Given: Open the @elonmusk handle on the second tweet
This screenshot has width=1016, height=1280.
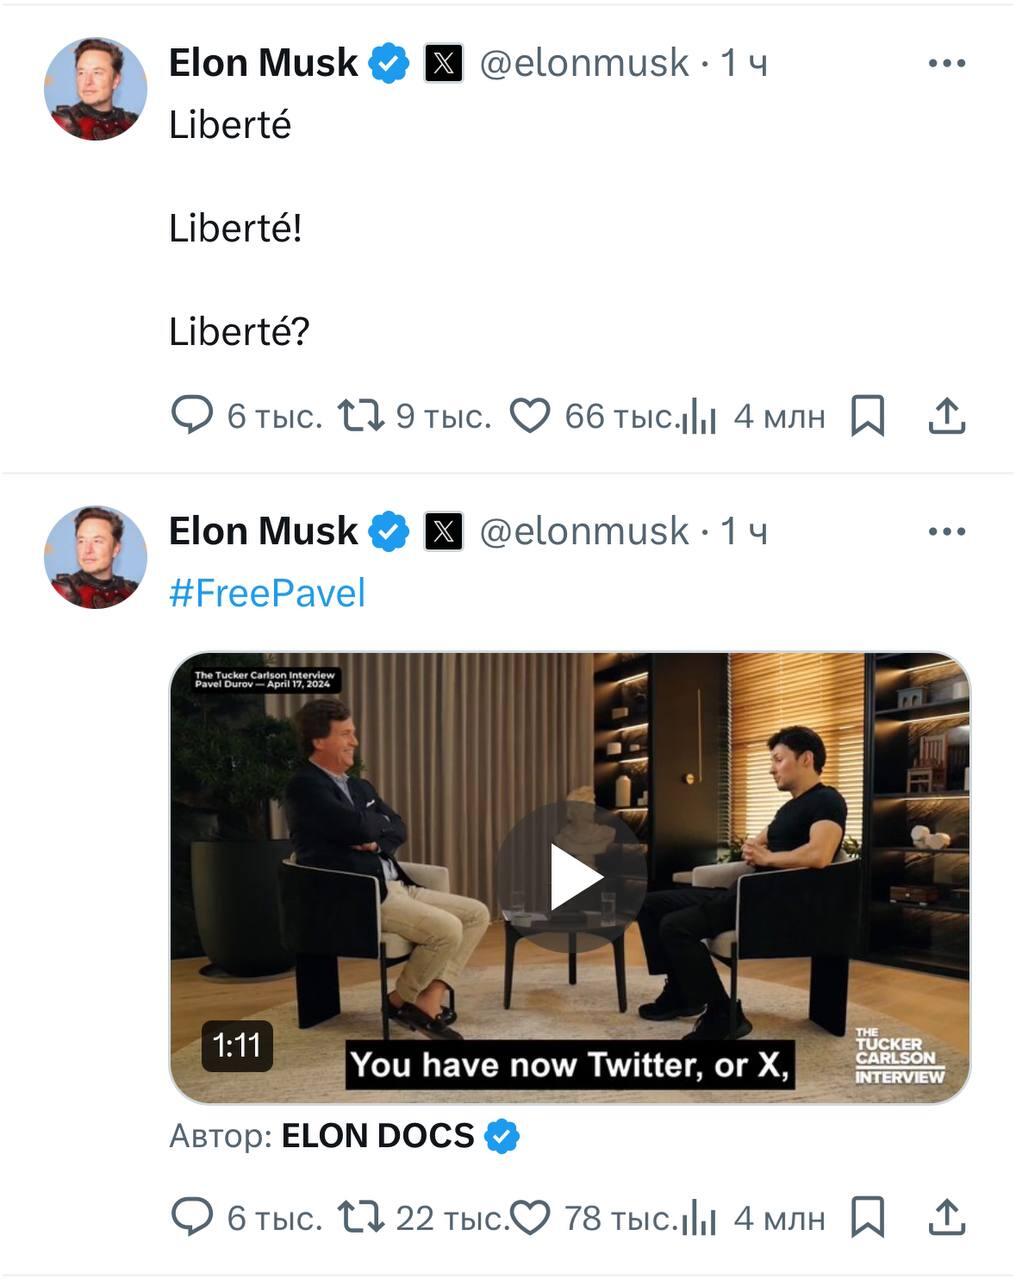Looking at the screenshot, I should coord(584,531).
